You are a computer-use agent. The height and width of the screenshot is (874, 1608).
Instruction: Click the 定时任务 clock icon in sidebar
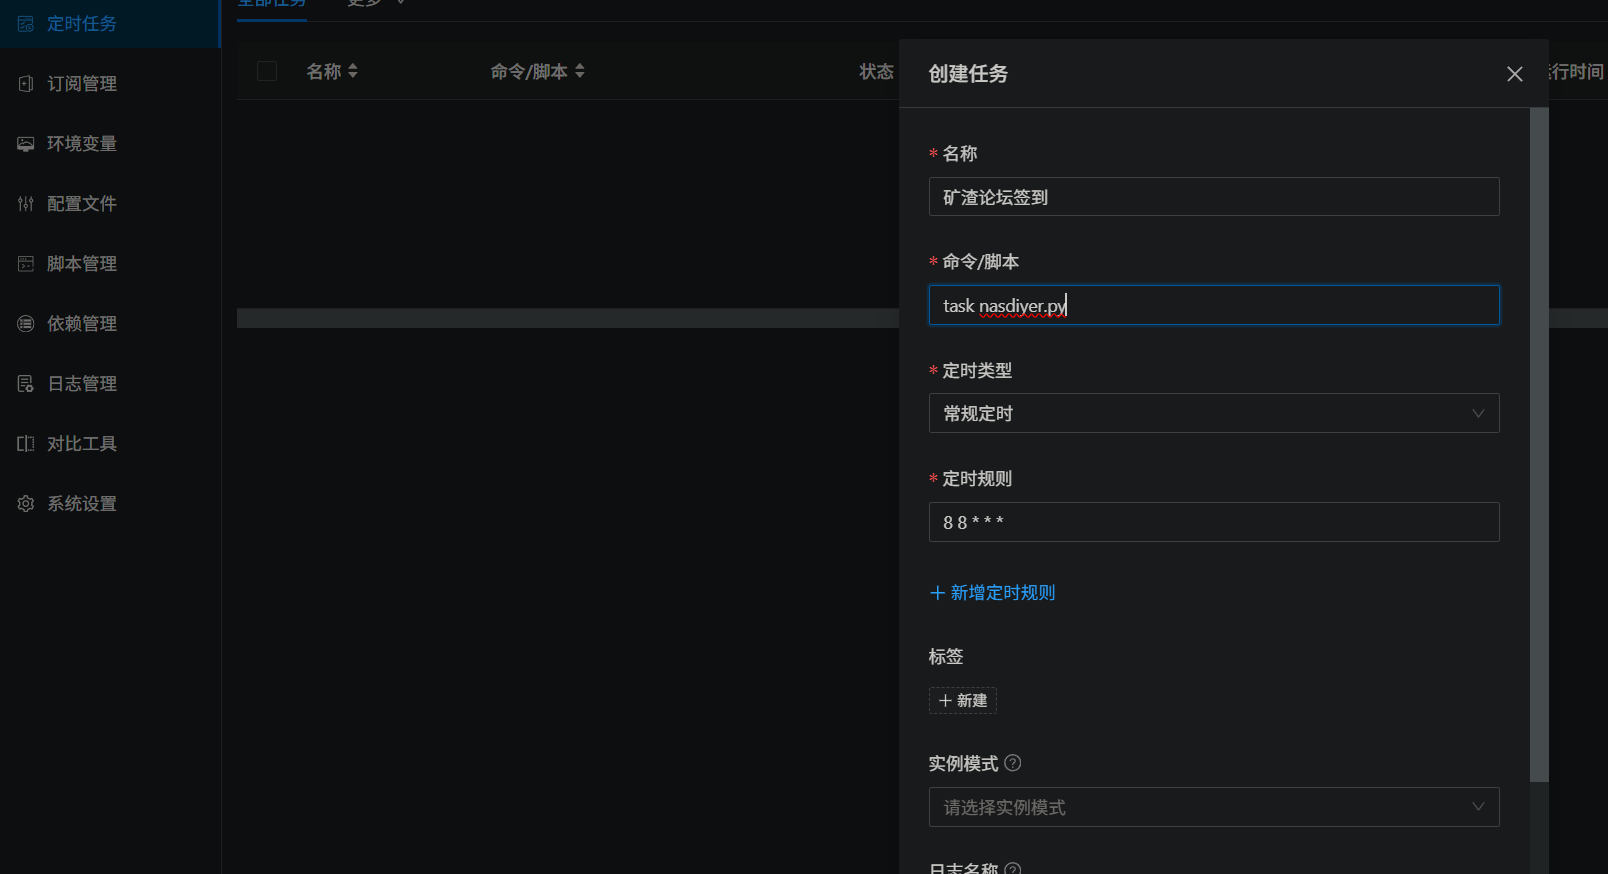[x=26, y=24]
